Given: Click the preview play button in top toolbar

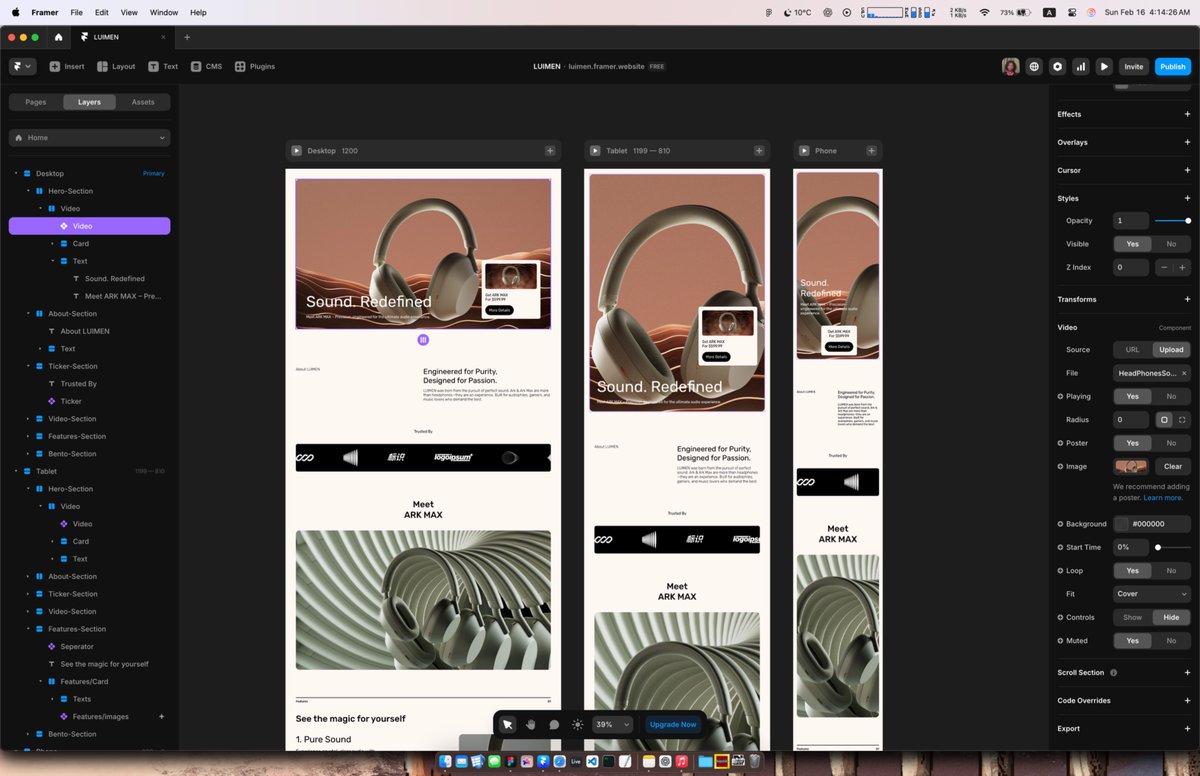Looking at the screenshot, I should pyautogui.click(x=1104, y=66).
